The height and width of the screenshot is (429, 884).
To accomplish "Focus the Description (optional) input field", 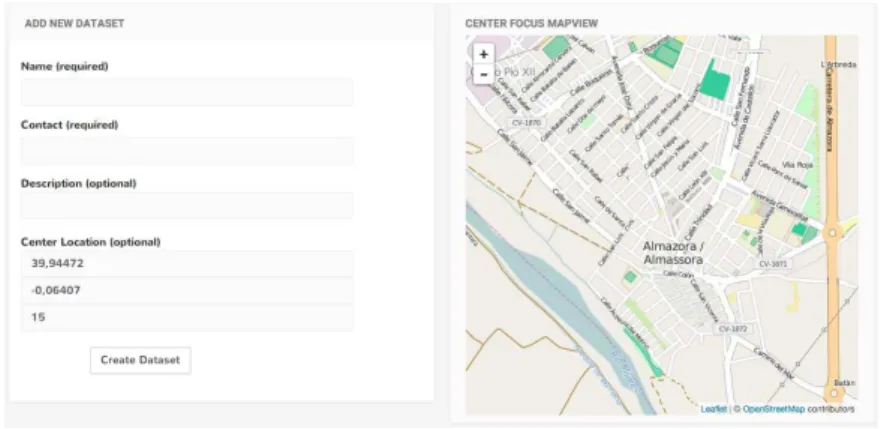I will (187, 206).
